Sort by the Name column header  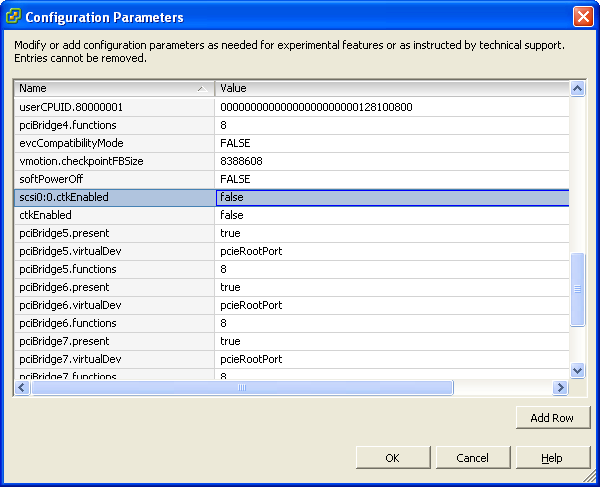[x=113, y=88]
